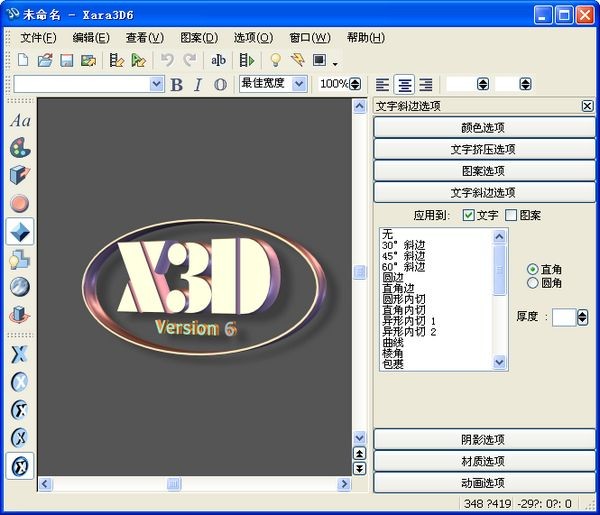Select the 圆角 radio option
The image size is (600, 515).
click(533, 283)
